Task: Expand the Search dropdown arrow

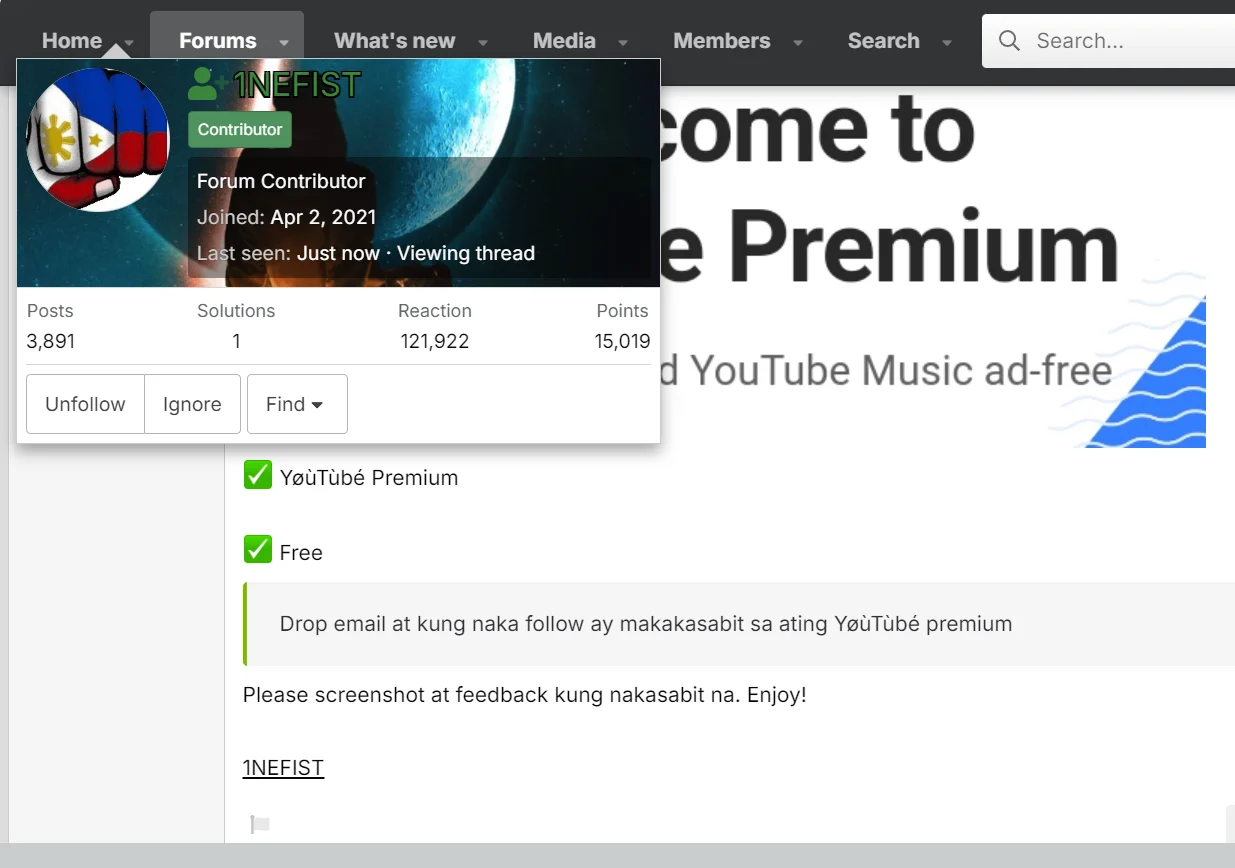Action: click(x=947, y=43)
